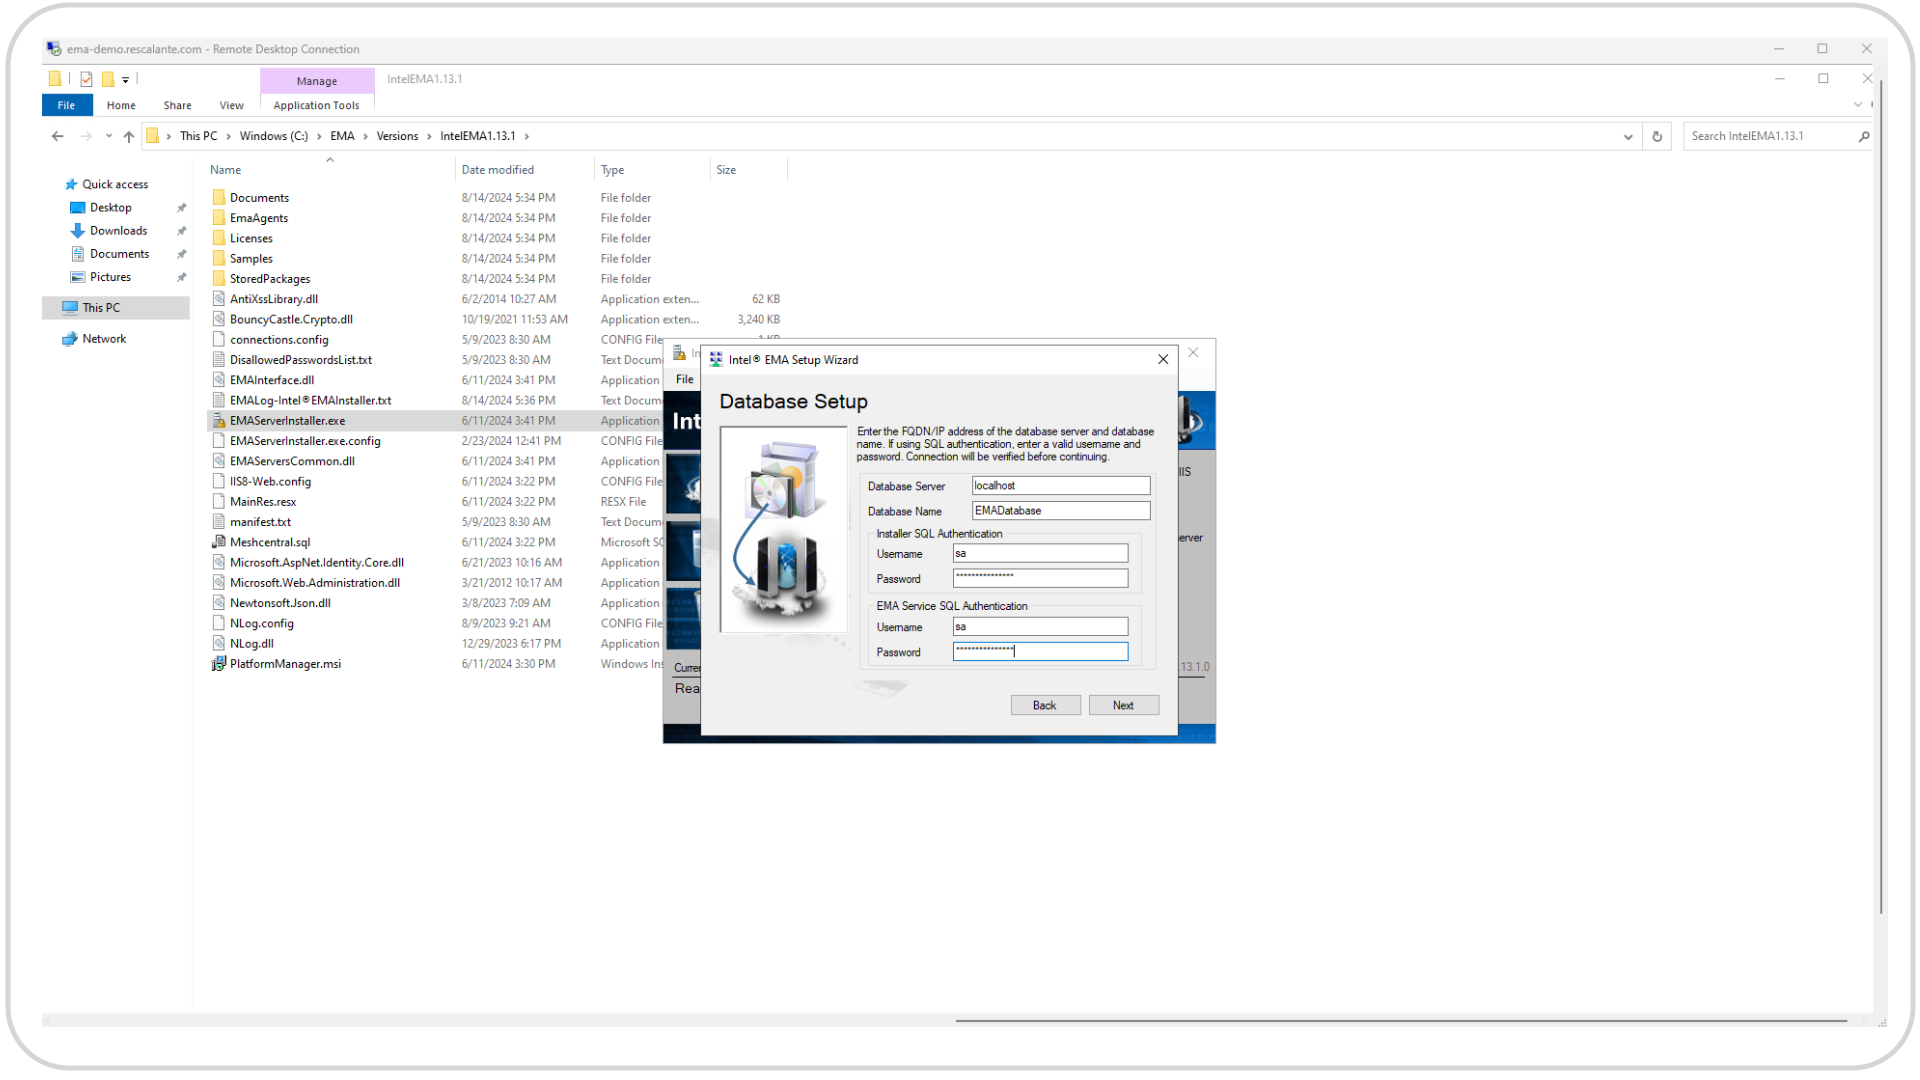Open the Home ribbon tab
The width and height of the screenshot is (1920, 1080).
click(121, 105)
